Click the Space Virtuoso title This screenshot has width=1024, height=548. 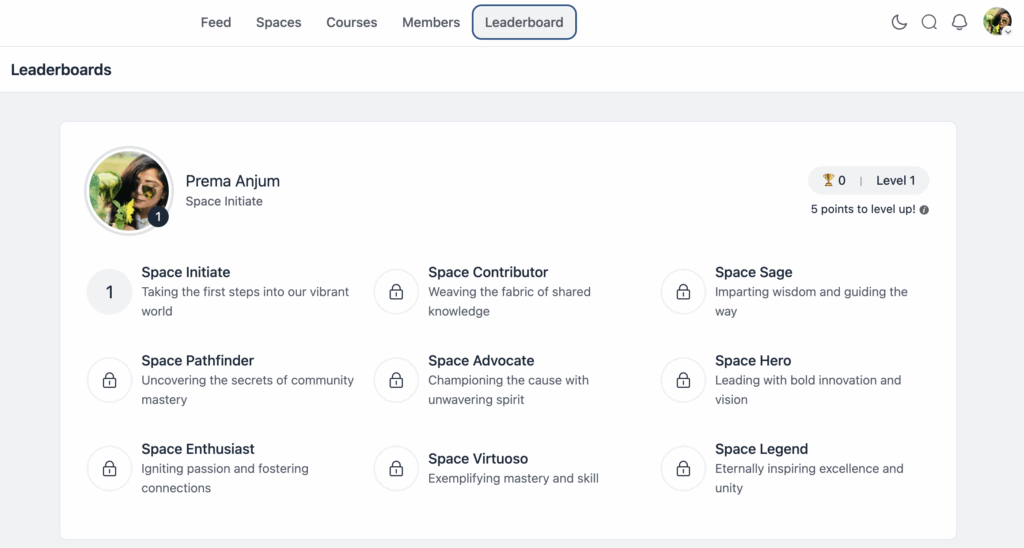[477, 459]
